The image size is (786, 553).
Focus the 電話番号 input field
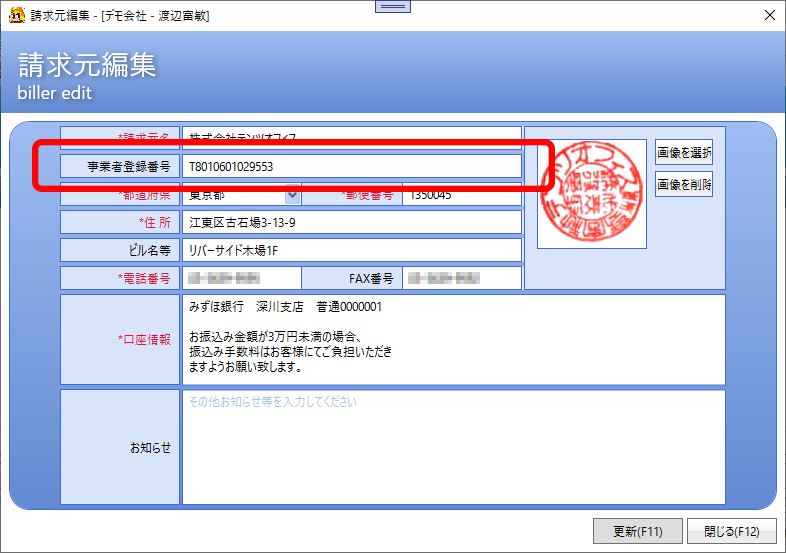tap(240, 278)
